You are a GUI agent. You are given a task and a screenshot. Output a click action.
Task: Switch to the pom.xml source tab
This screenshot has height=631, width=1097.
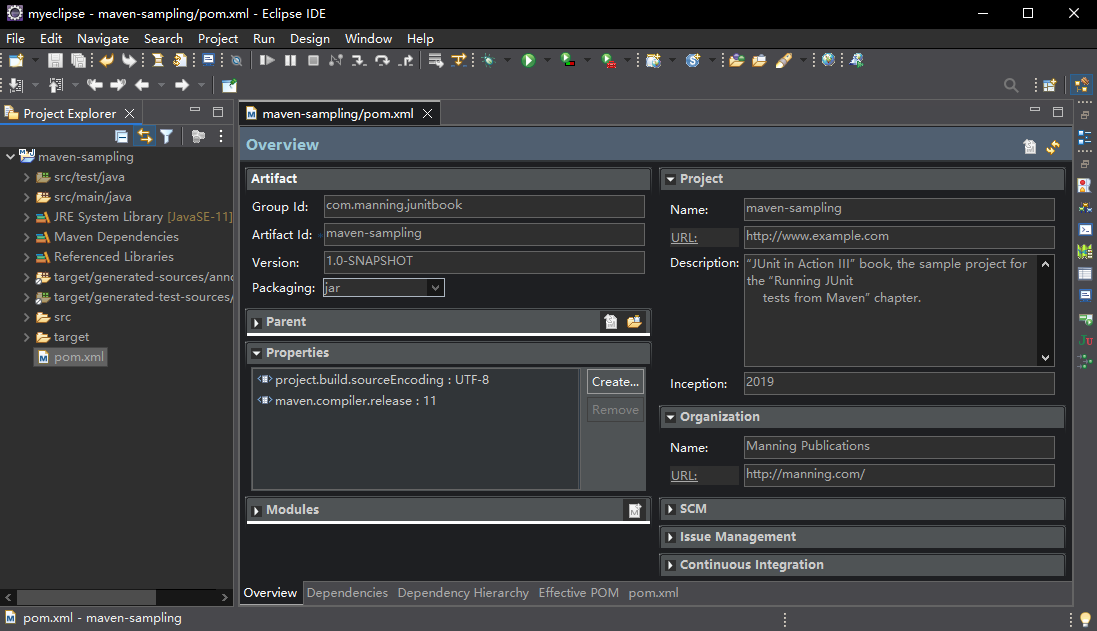point(653,593)
